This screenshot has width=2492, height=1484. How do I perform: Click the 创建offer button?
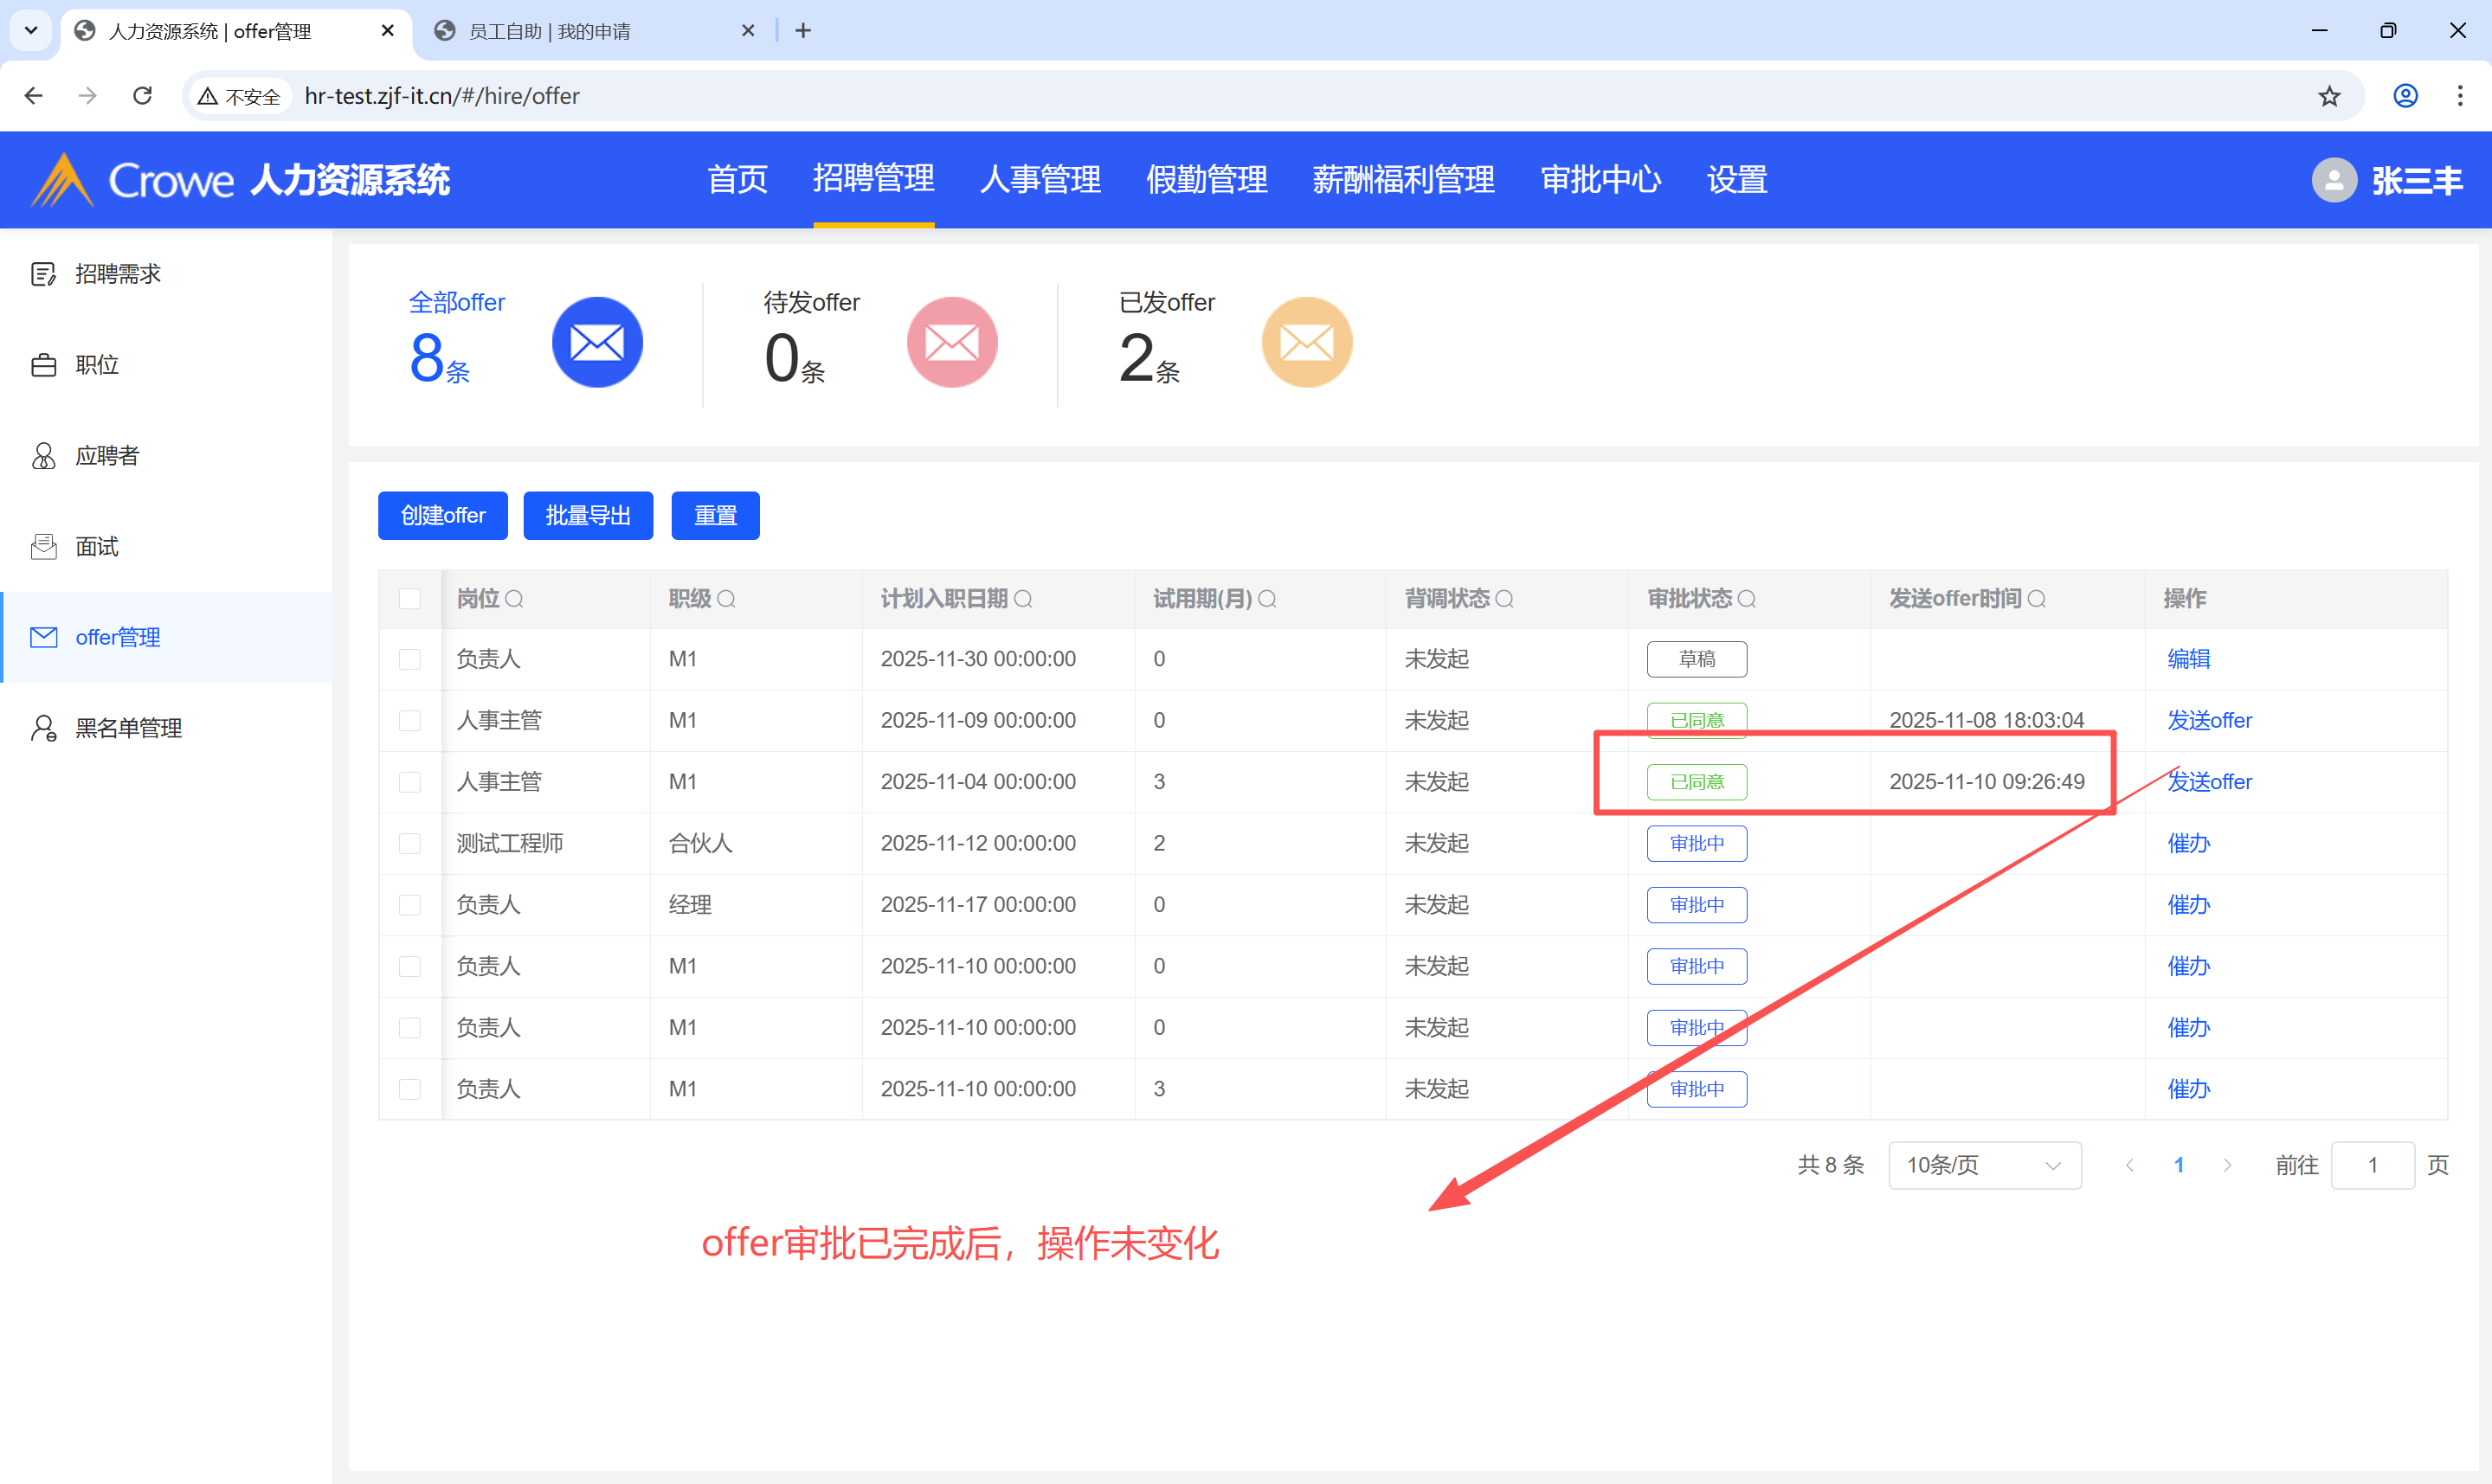click(442, 516)
